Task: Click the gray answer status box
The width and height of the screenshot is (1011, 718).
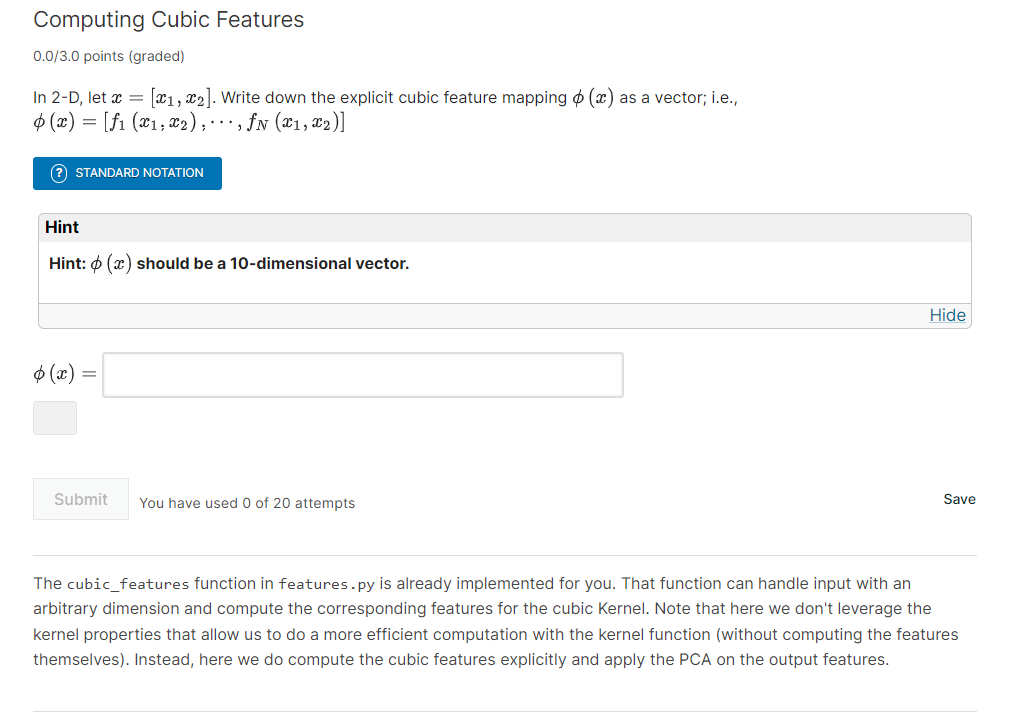Action: 55,418
